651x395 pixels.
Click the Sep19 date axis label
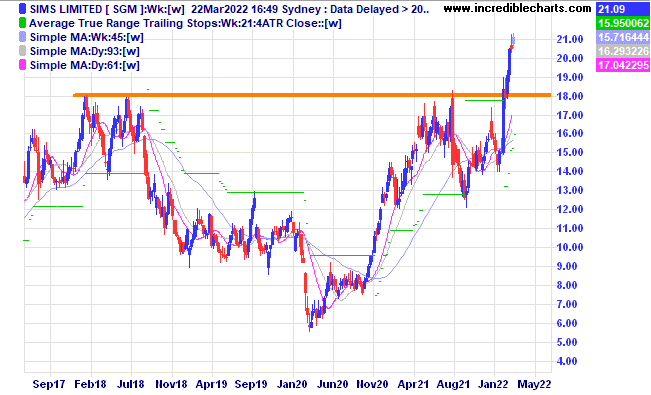point(251,384)
